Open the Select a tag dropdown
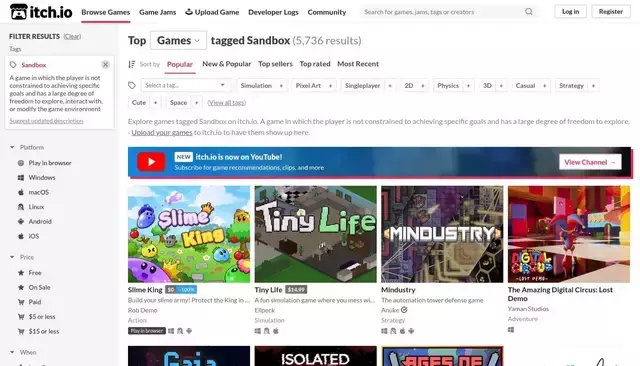Screen dimensions: 640x366 click(185, 85)
